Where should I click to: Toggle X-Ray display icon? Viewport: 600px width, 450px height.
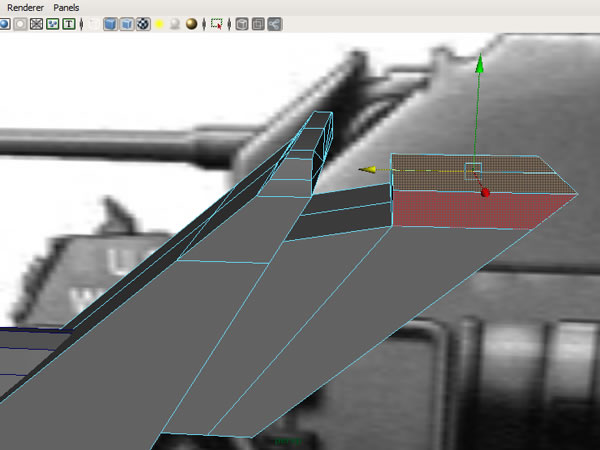tap(241, 24)
